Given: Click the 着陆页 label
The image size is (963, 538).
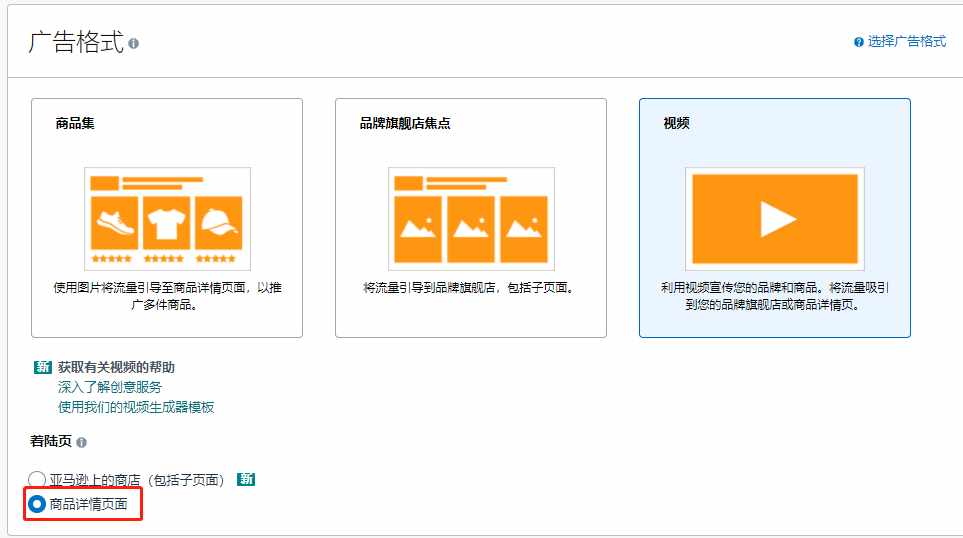Looking at the screenshot, I should [x=51, y=442].
